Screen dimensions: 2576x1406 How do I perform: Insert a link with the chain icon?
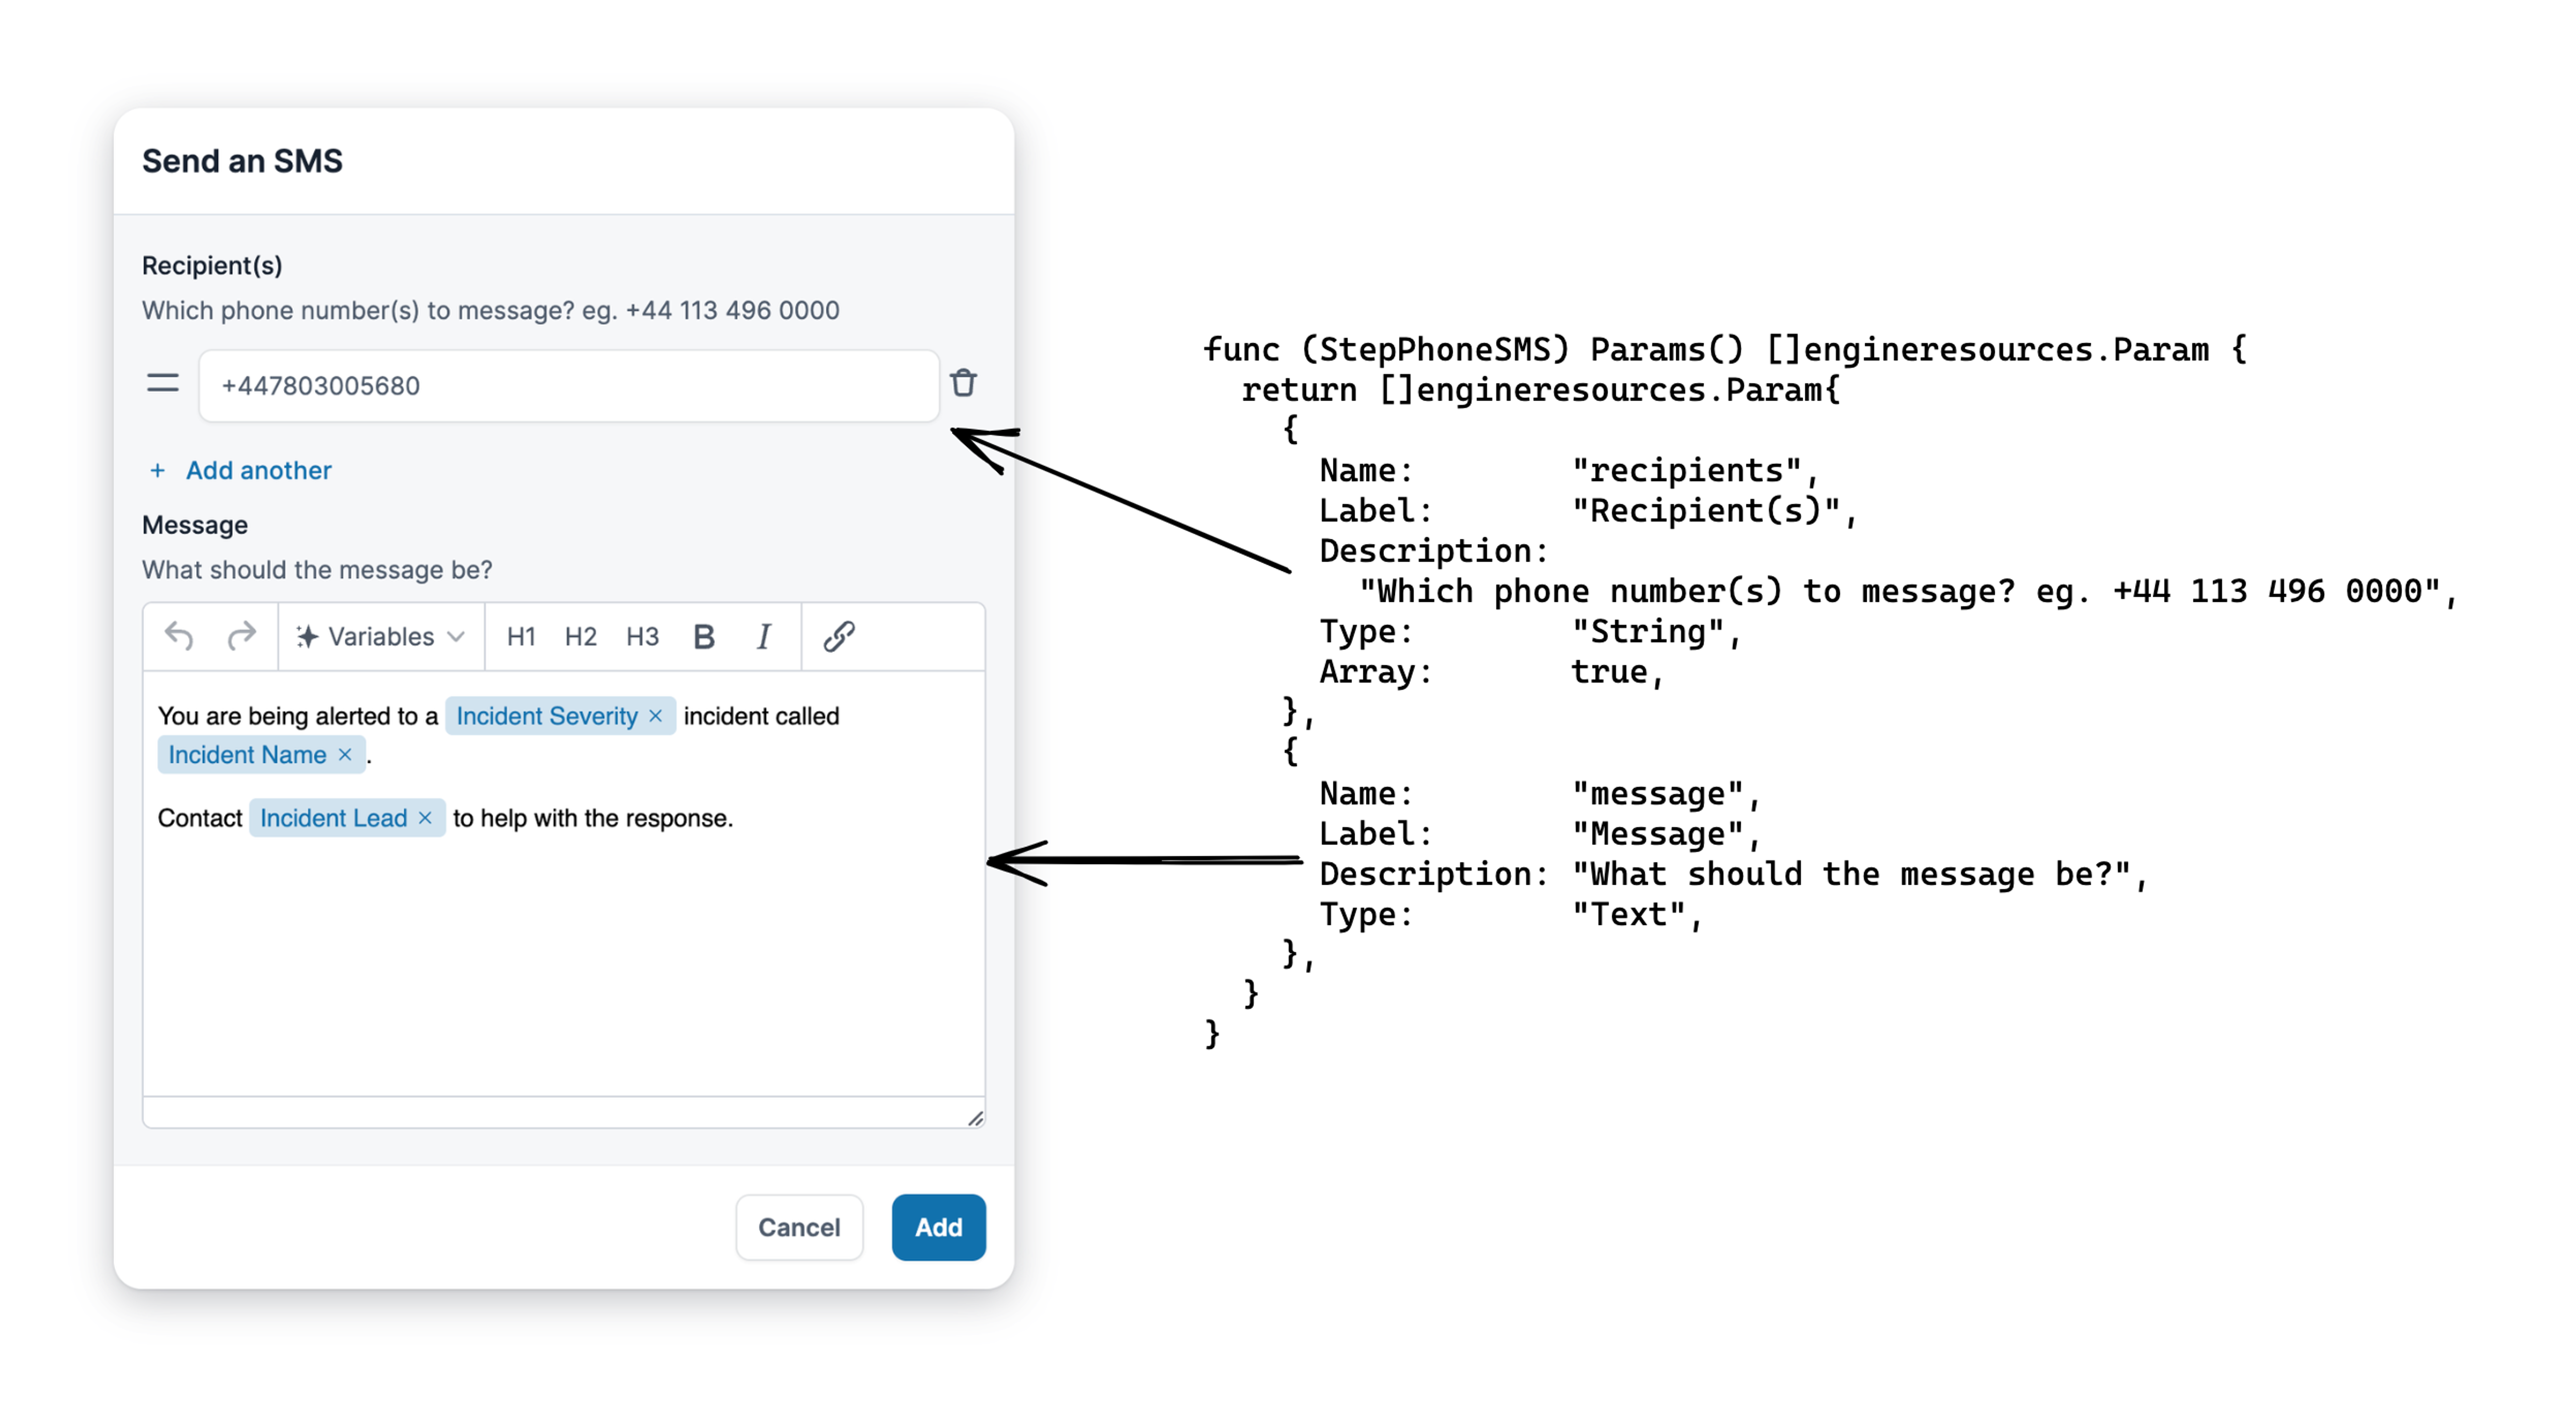tap(838, 636)
